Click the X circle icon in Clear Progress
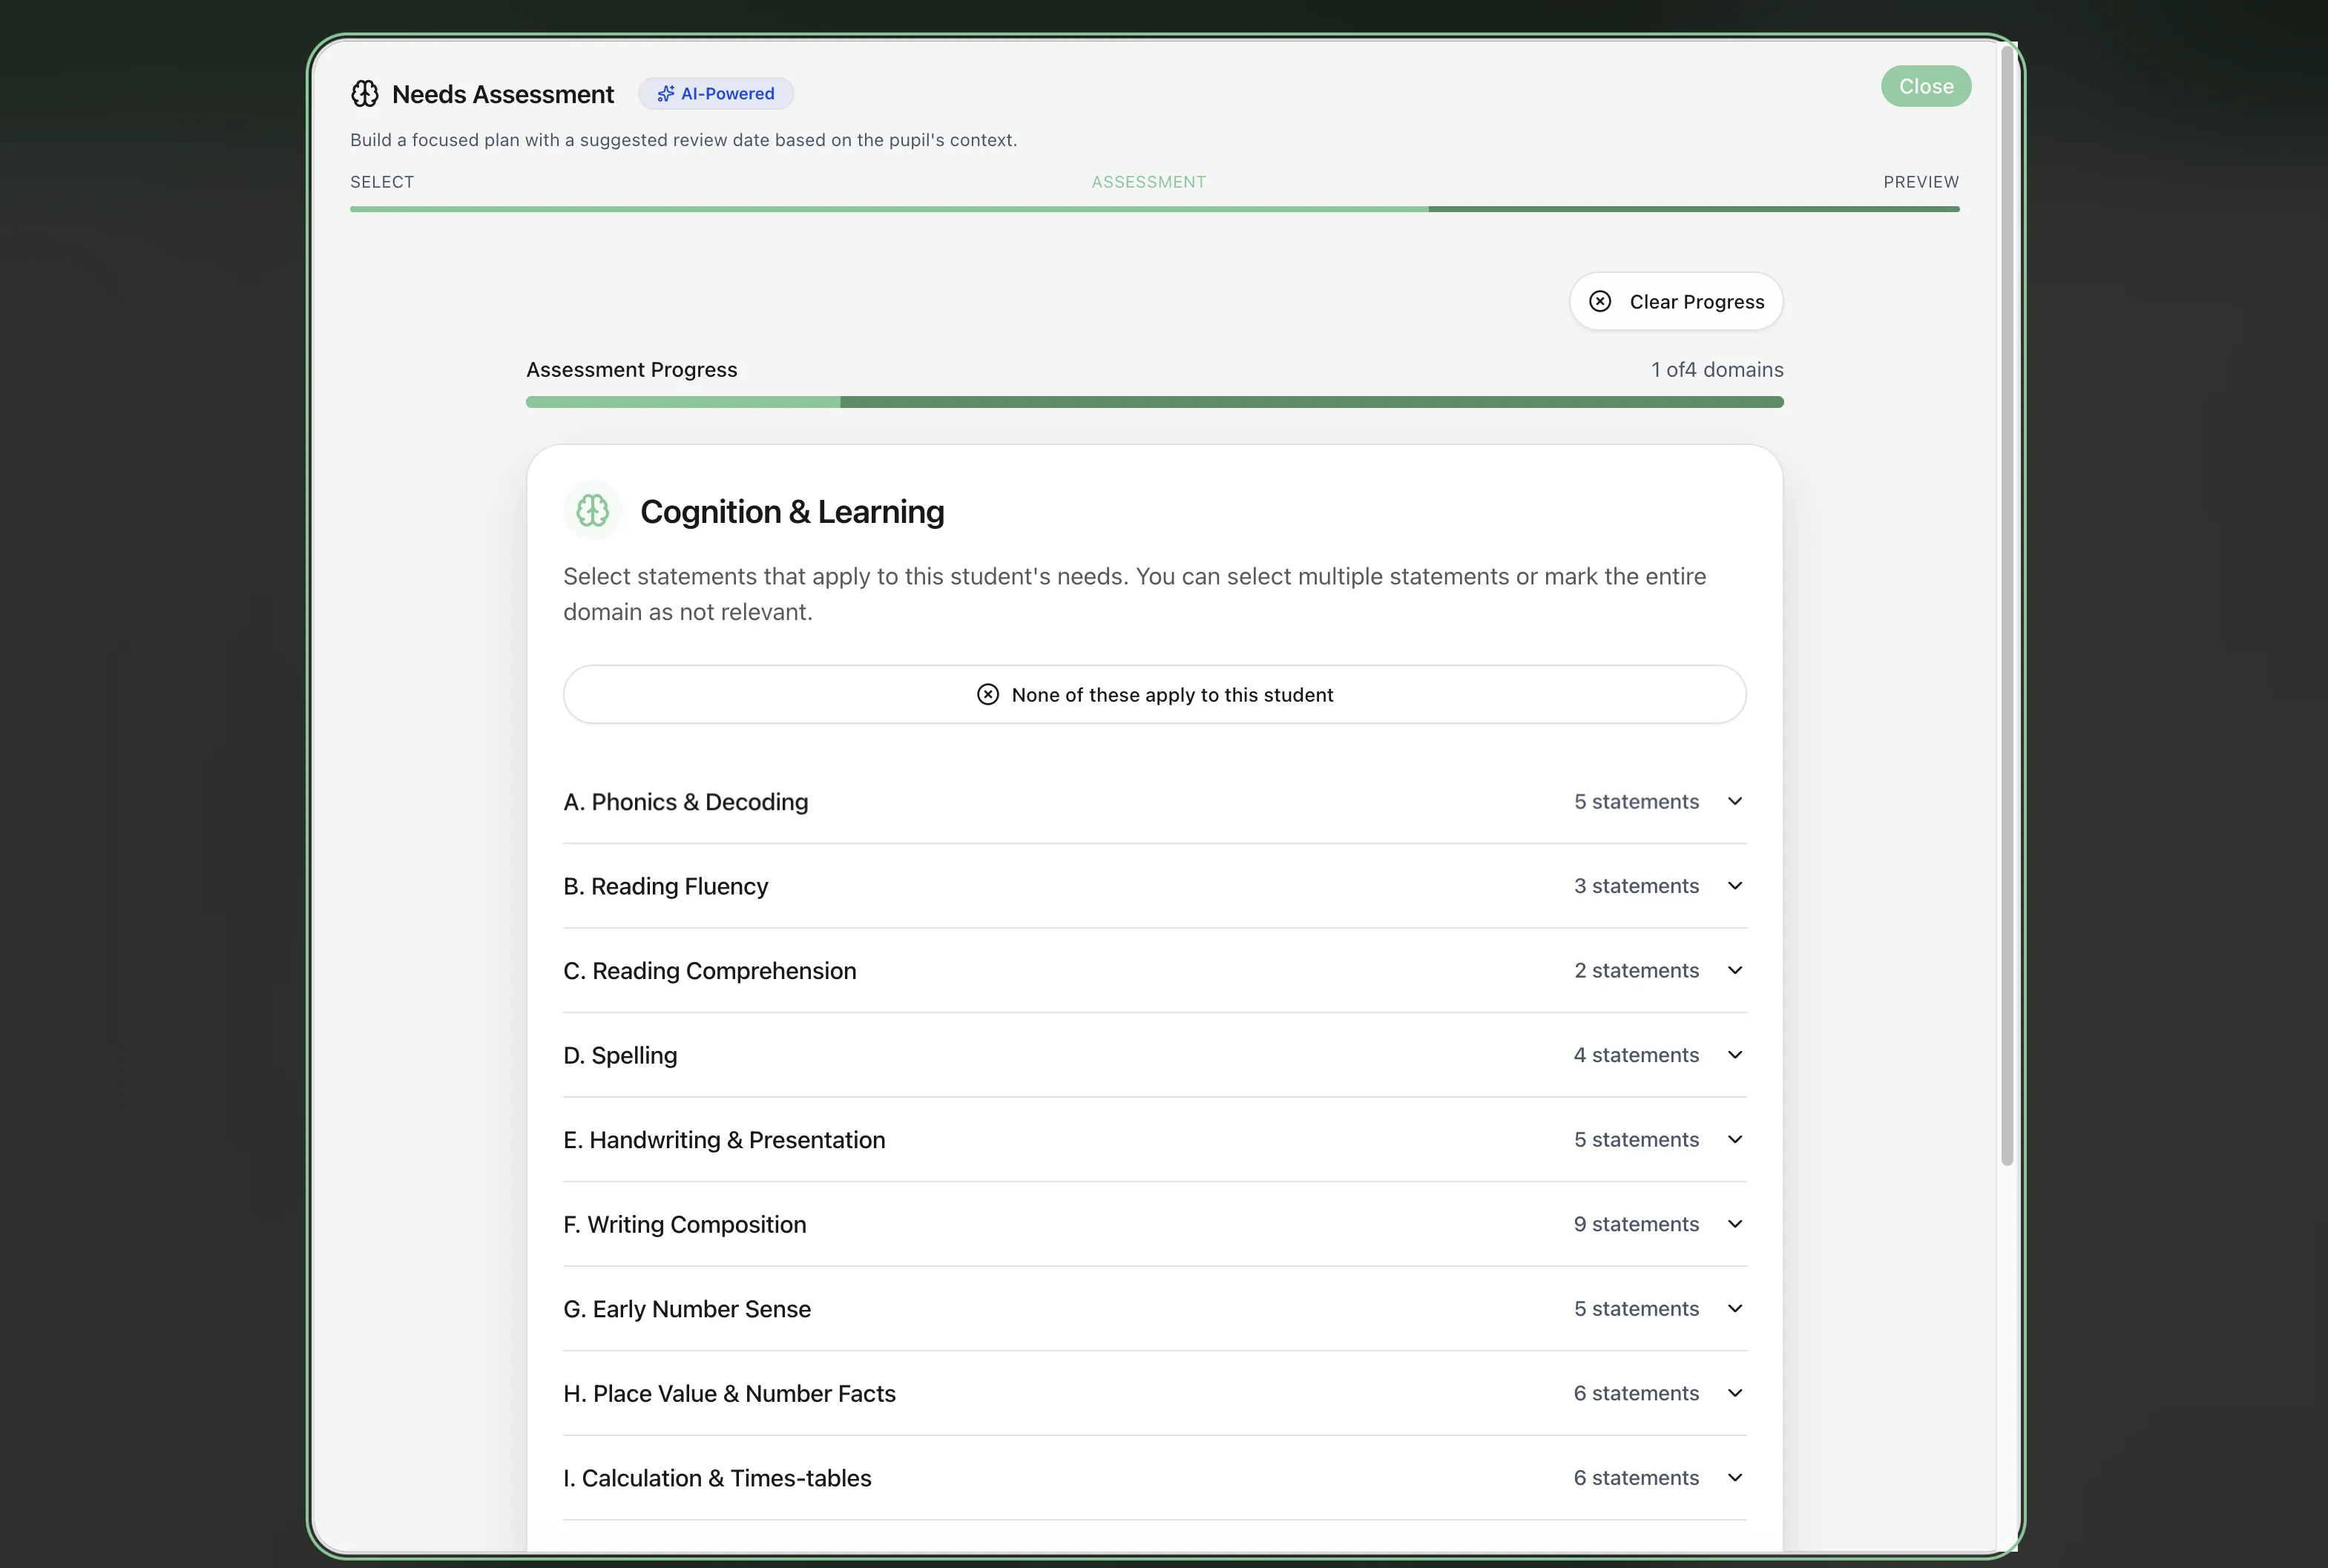2328x1568 pixels. click(x=1600, y=301)
